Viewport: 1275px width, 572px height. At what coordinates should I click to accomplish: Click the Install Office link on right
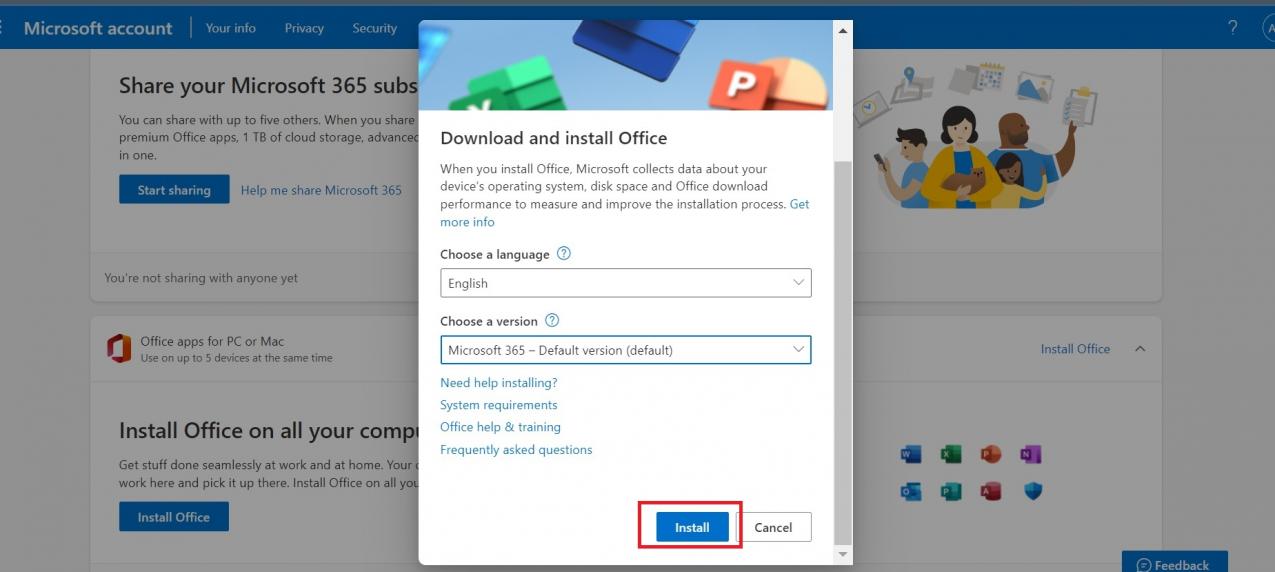pos(1075,349)
